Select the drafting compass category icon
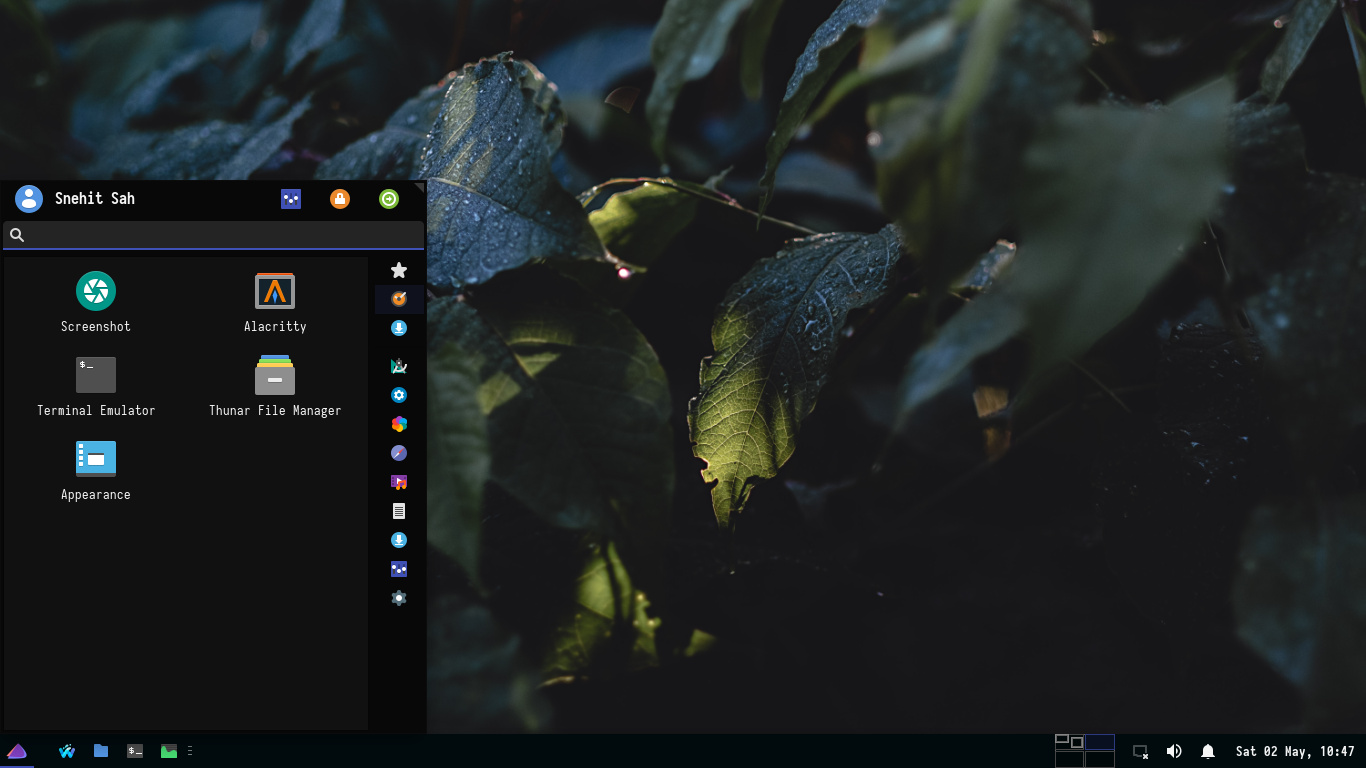 click(x=399, y=366)
